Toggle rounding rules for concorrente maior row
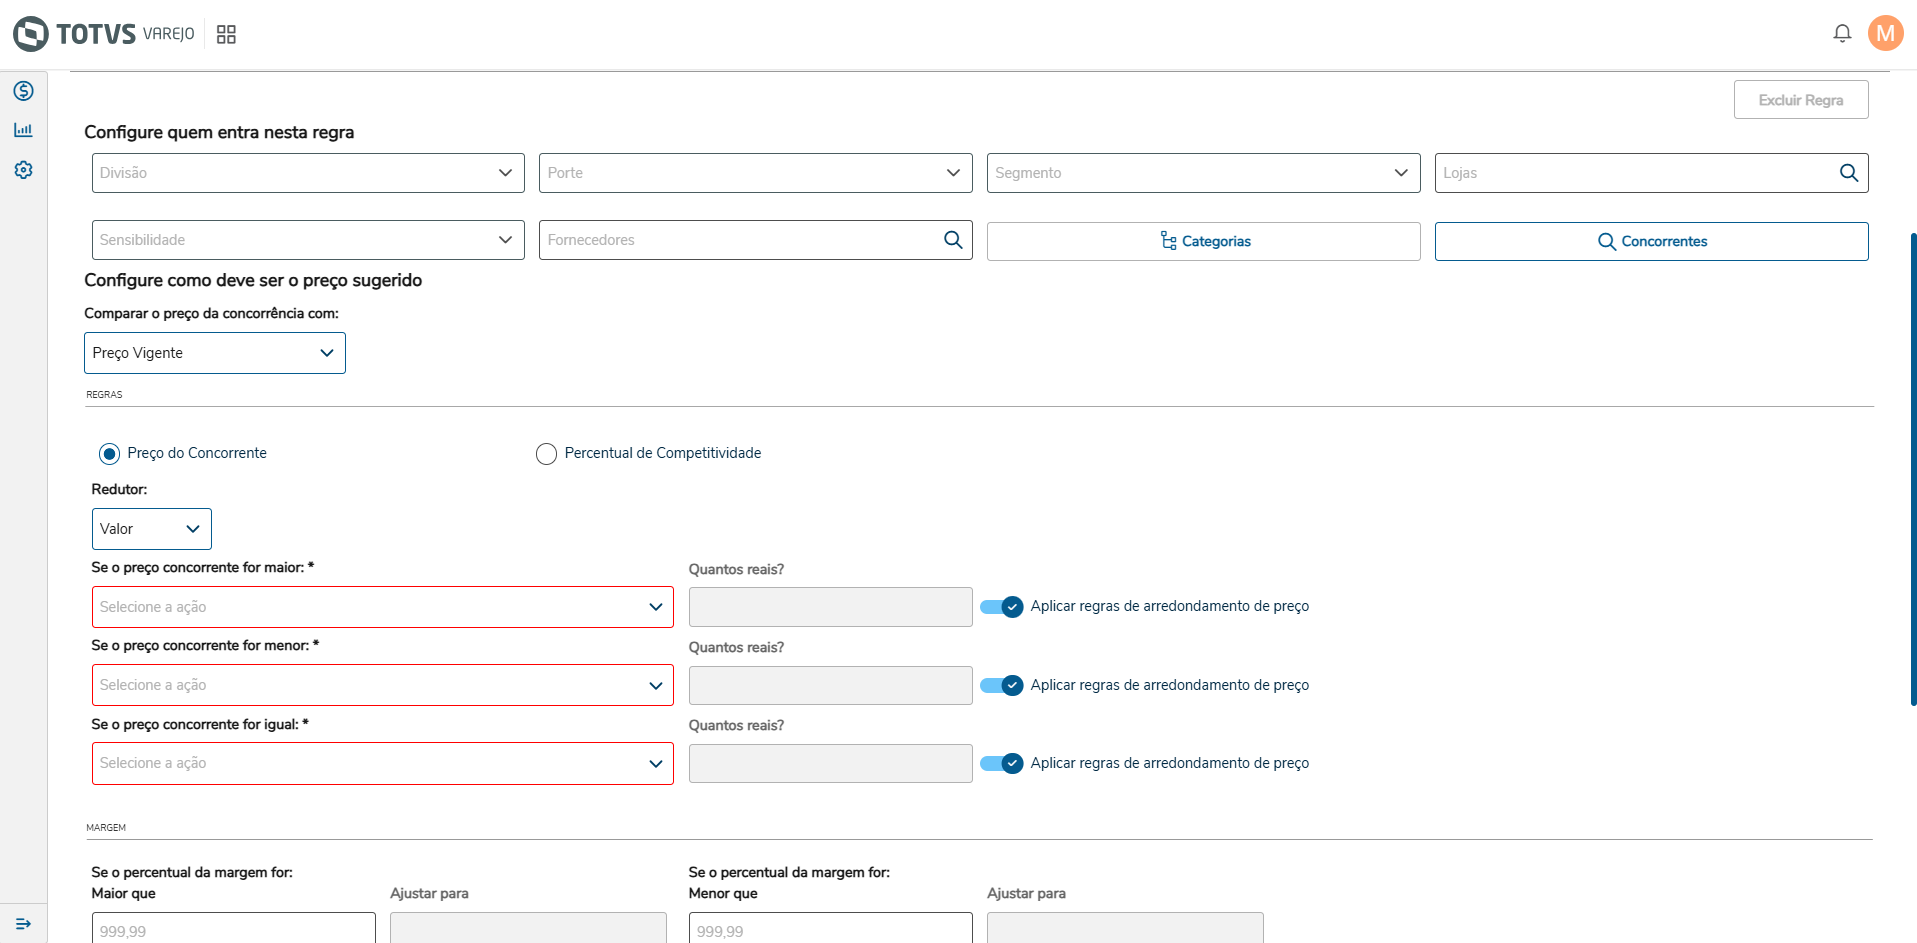 tap(1002, 607)
